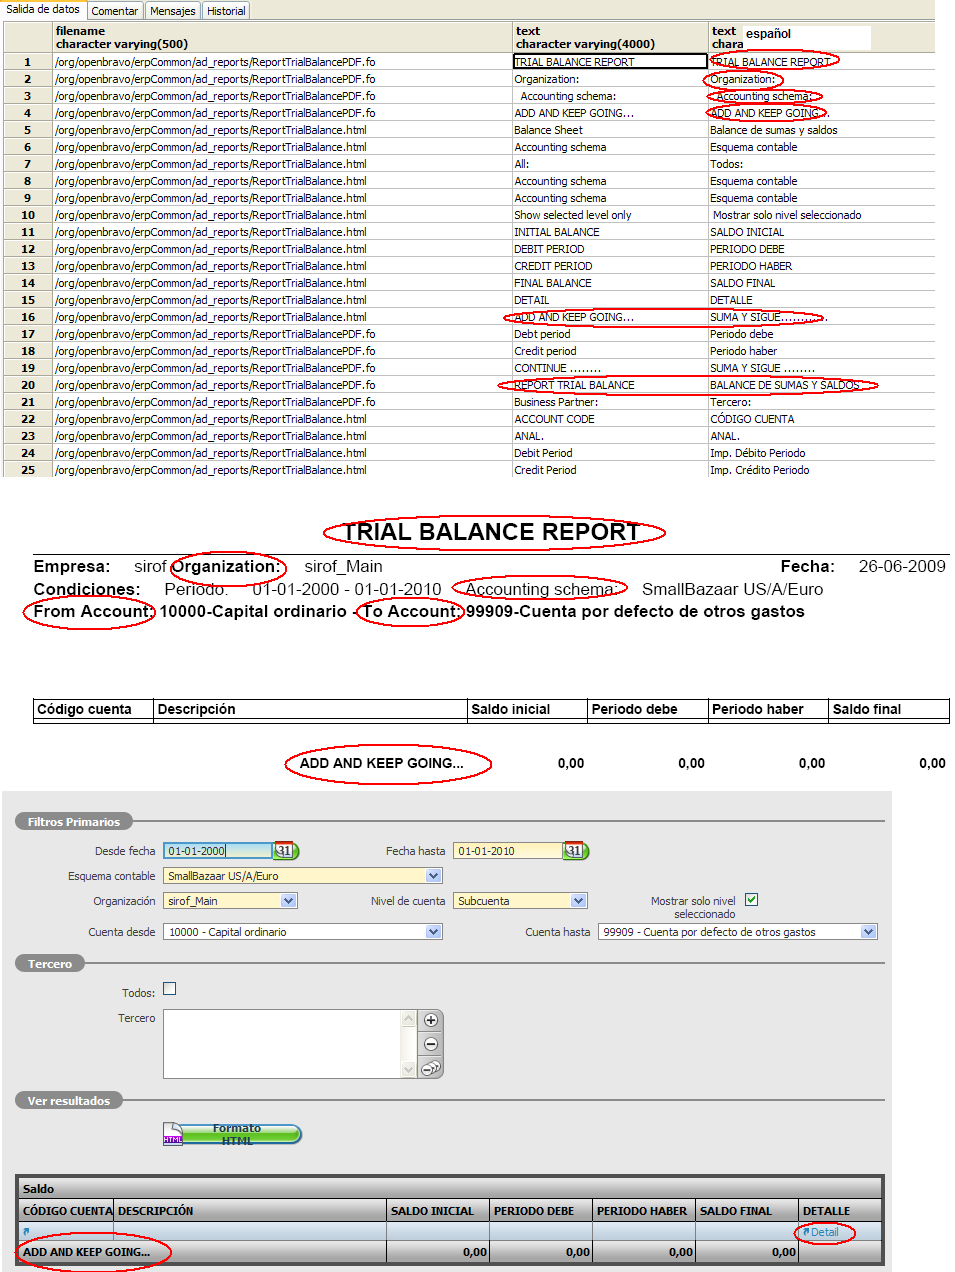Viewport: 955px width, 1272px height.
Task: Click the 'Balance de sumas y saldos' cell
Action: click(x=821, y=130)
